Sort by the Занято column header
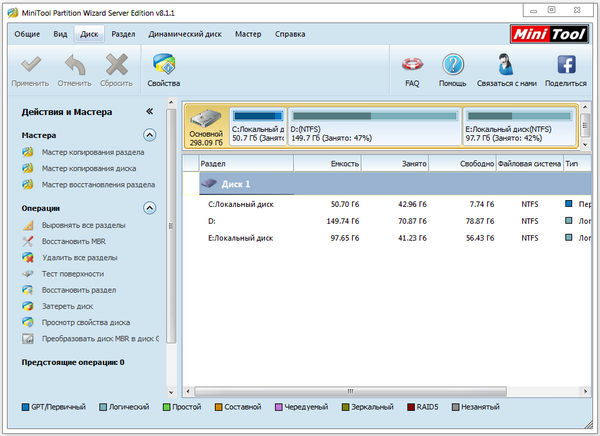 click(x=395, y=163)
